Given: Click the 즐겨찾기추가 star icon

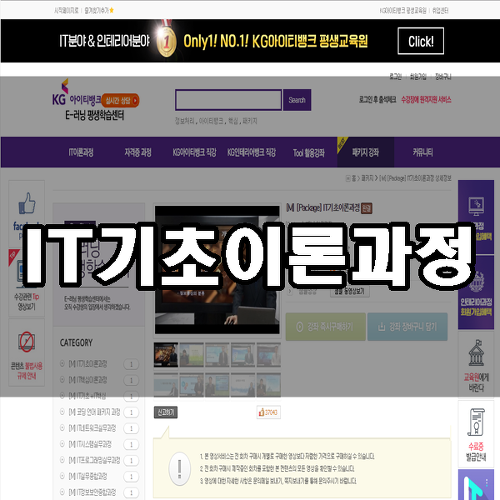Looking at the screenshot, I should pyautogui.click(x=112, y=10).
